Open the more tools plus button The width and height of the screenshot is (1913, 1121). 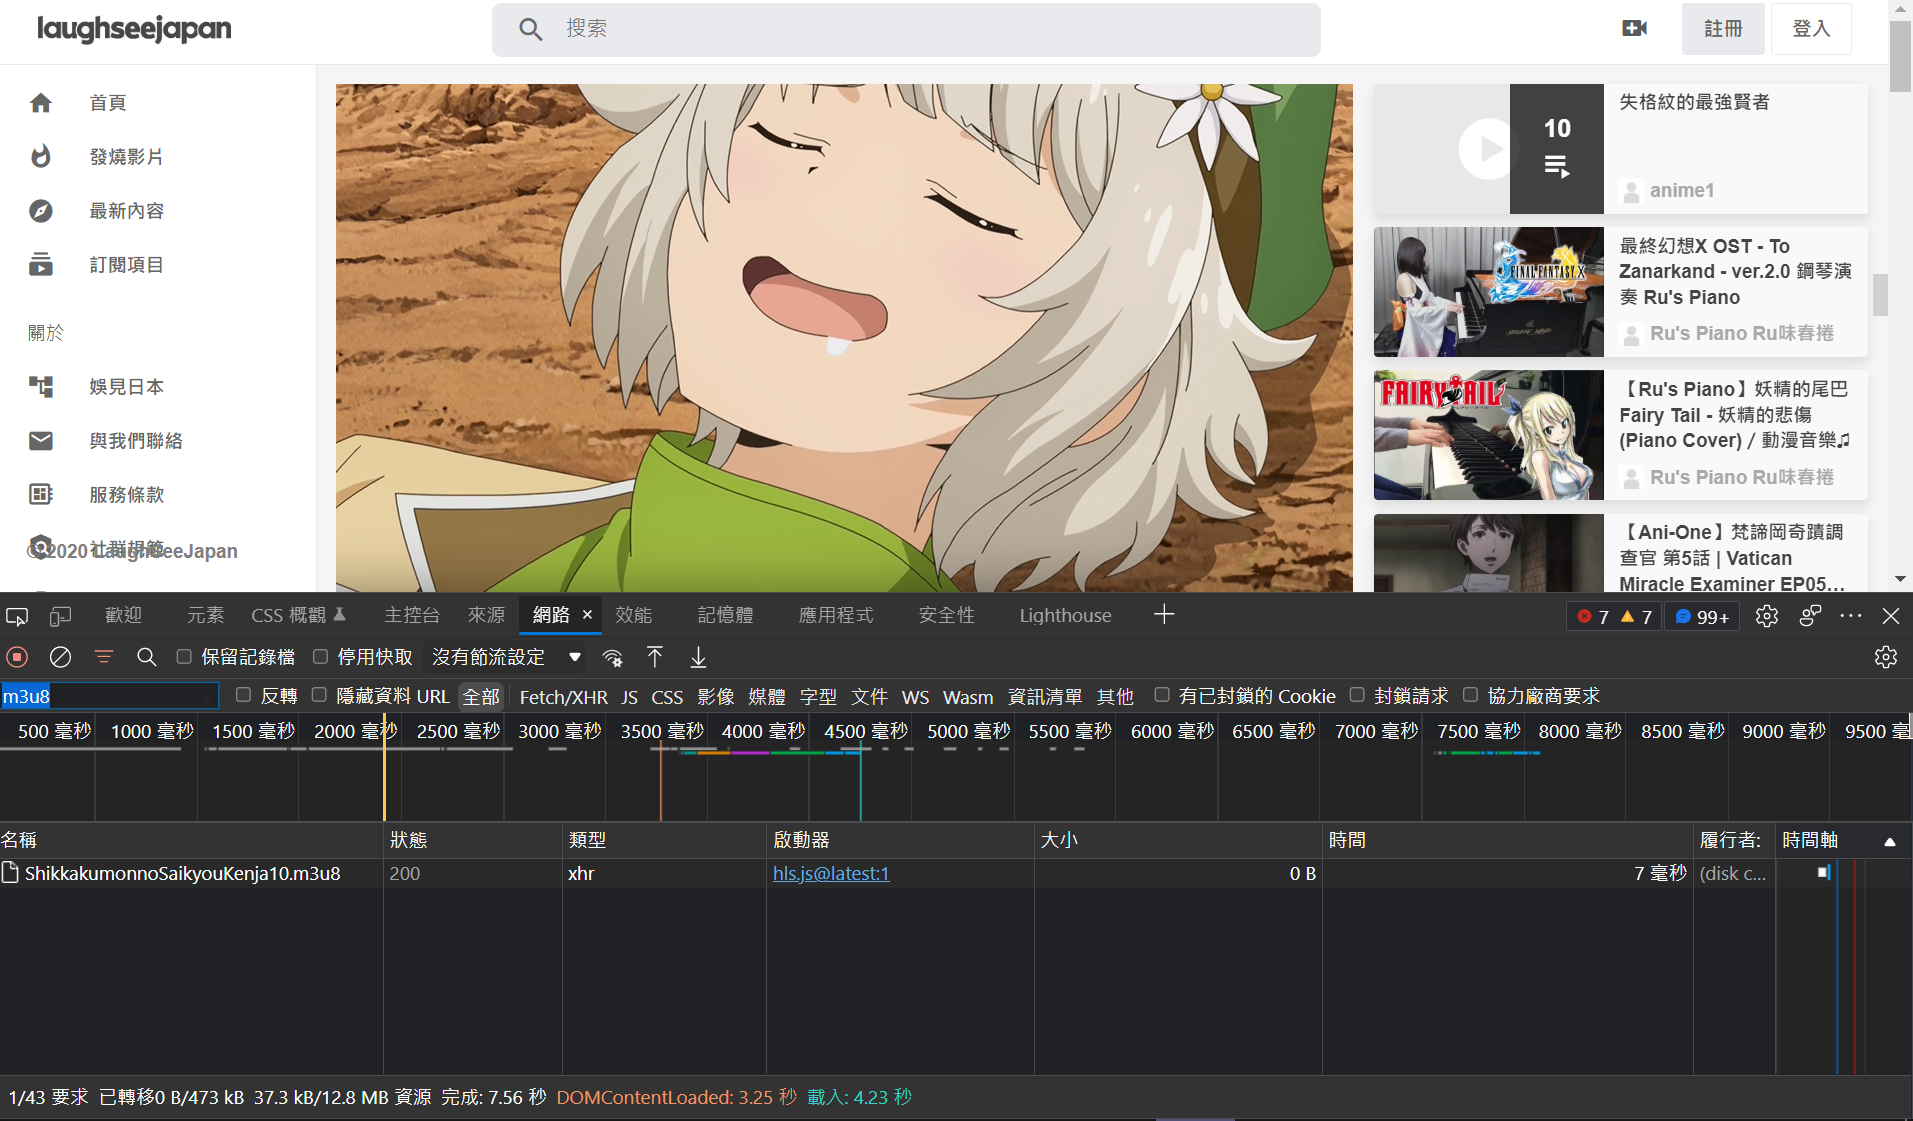(1164, 615)
